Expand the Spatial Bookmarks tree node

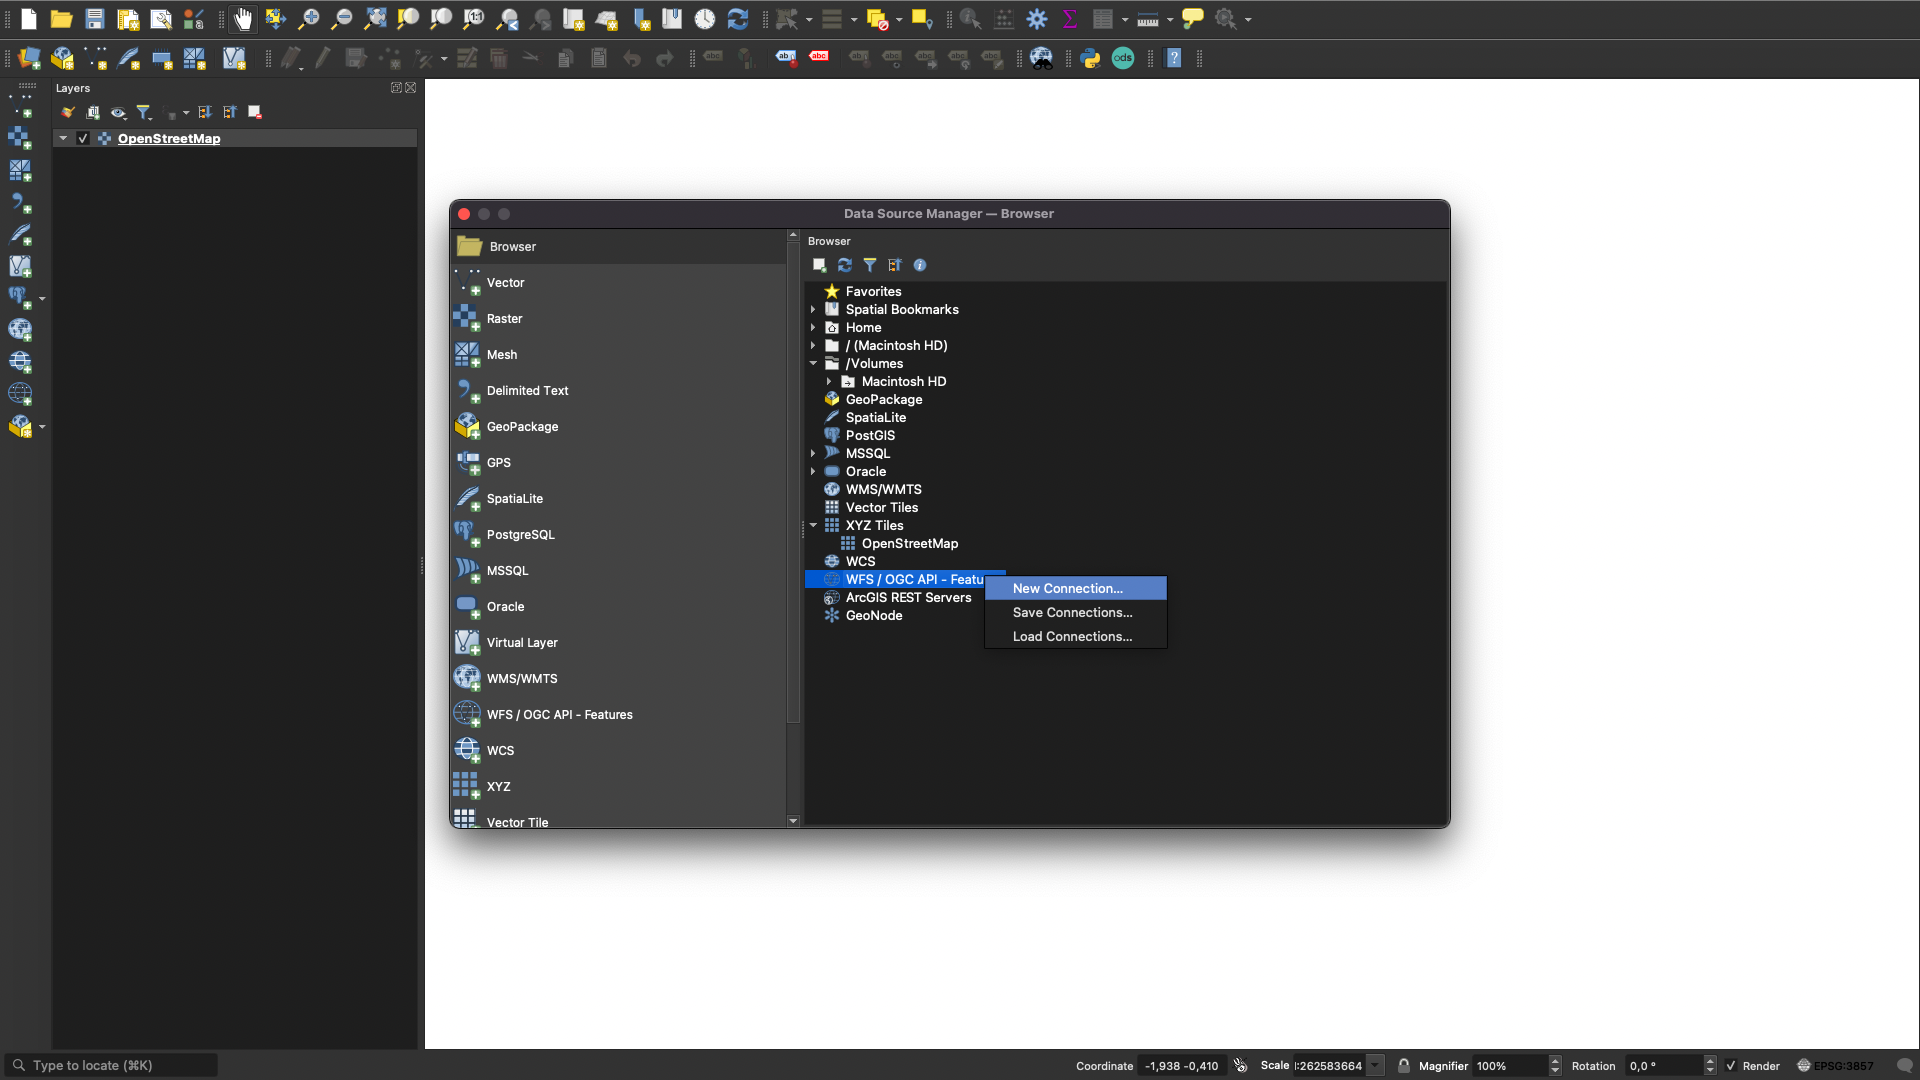813,310
